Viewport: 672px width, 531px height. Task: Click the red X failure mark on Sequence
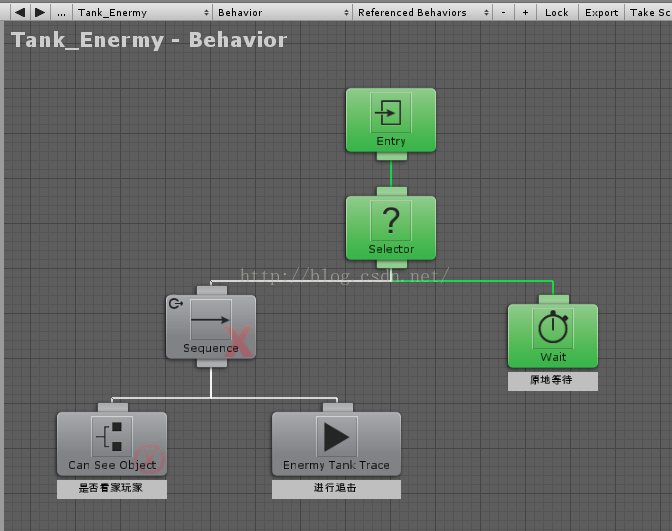point(238,342)
